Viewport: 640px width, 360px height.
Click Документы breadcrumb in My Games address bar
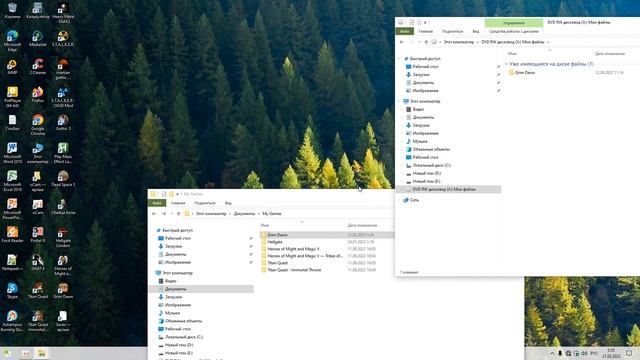click(244, 213)
